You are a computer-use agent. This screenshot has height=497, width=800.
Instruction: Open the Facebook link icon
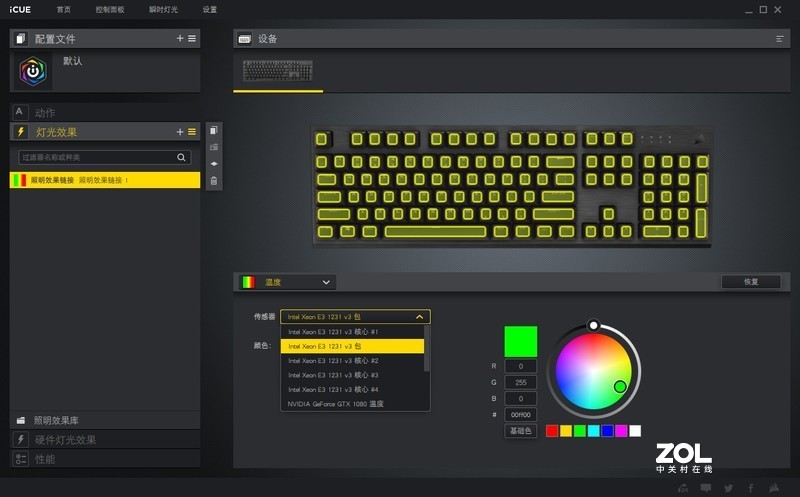[751, 488]
